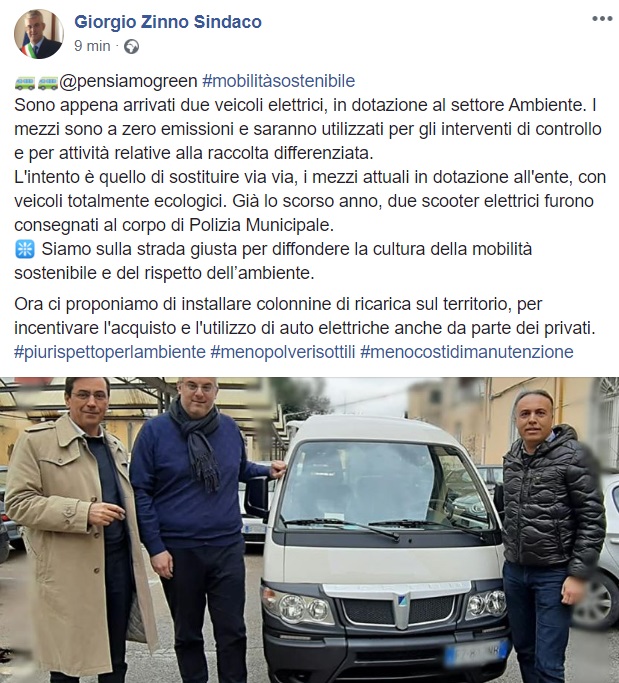Screen dimensions: 619x683
Task: Open the Giorgio Zinno Sindaco name link
Action: (168, 22)
